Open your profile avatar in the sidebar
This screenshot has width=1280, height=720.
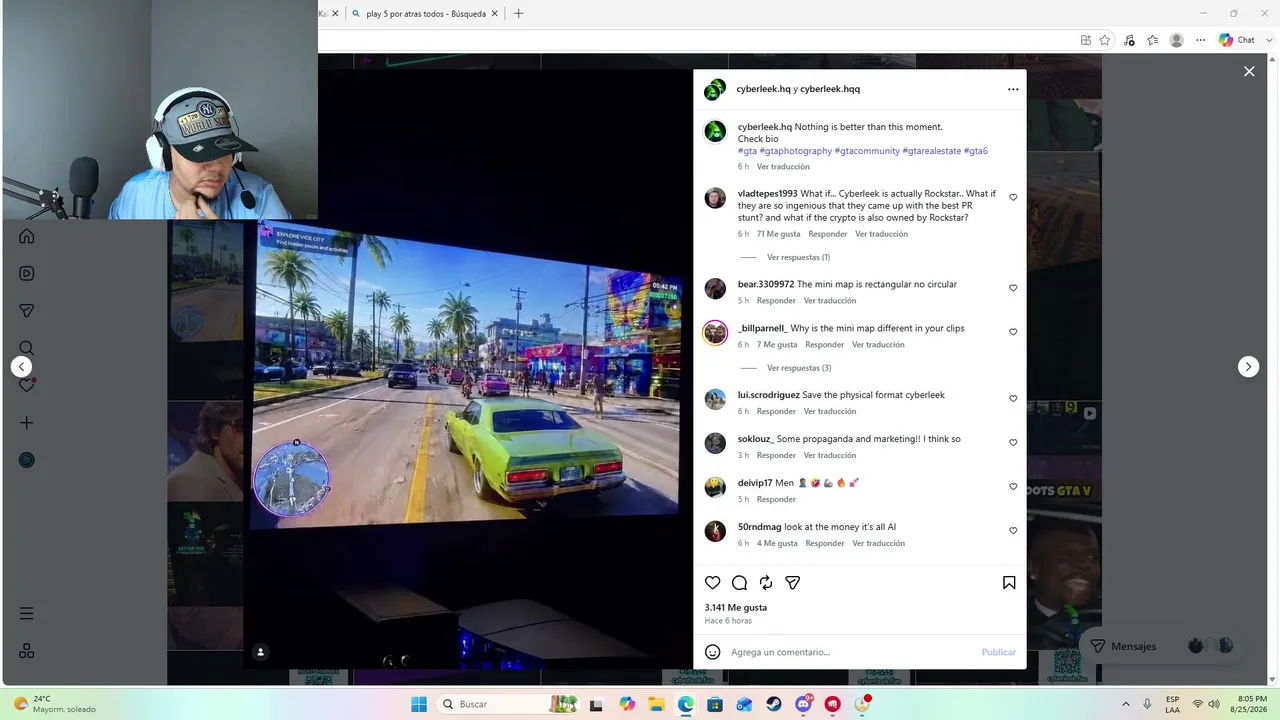point(27,460)
